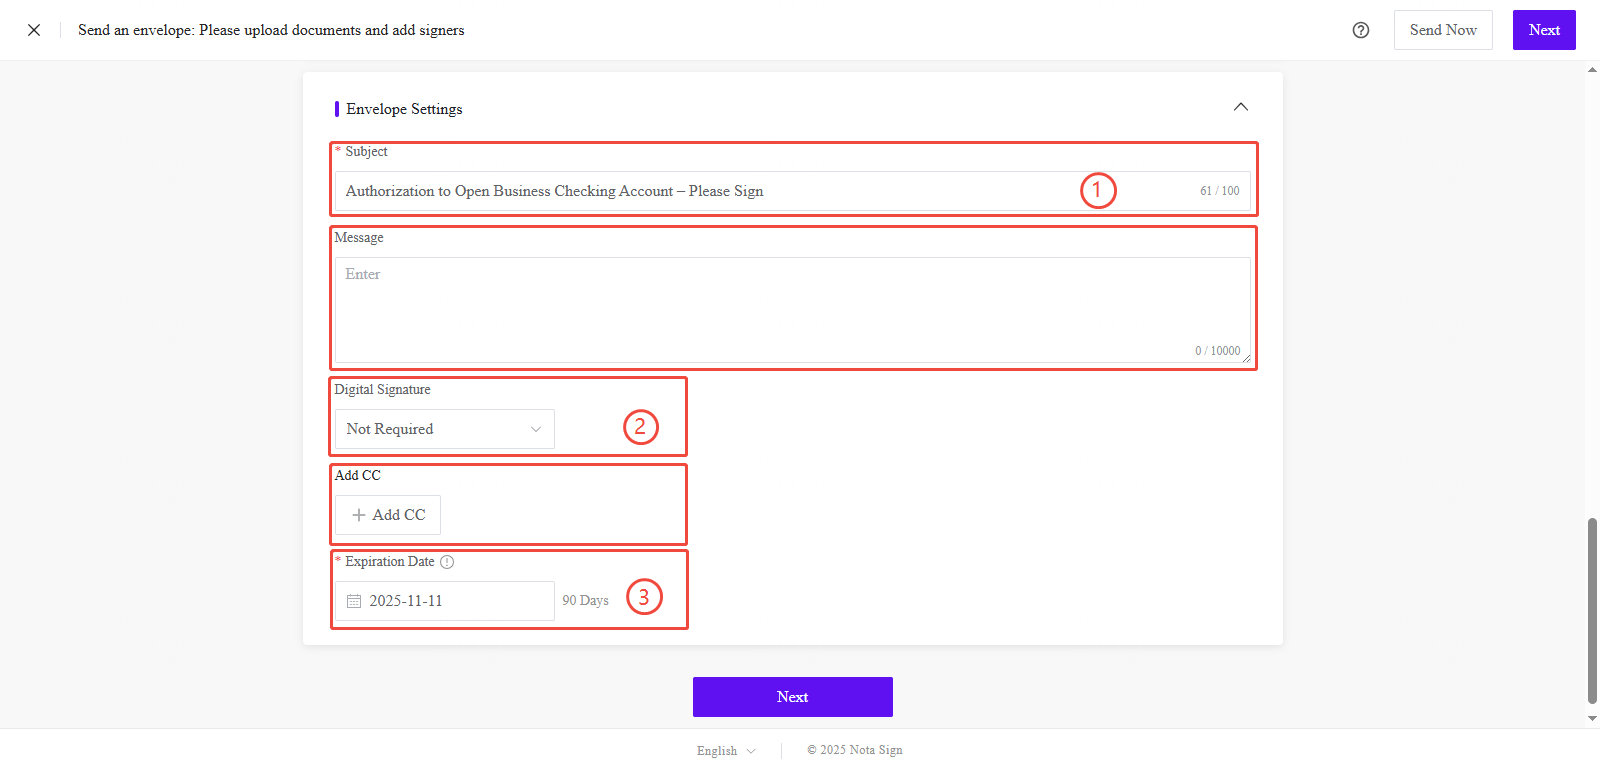Viewport: 1600px width, 773px height.
Task: Click the Add CC button
Action: click(x=388, y=515)
